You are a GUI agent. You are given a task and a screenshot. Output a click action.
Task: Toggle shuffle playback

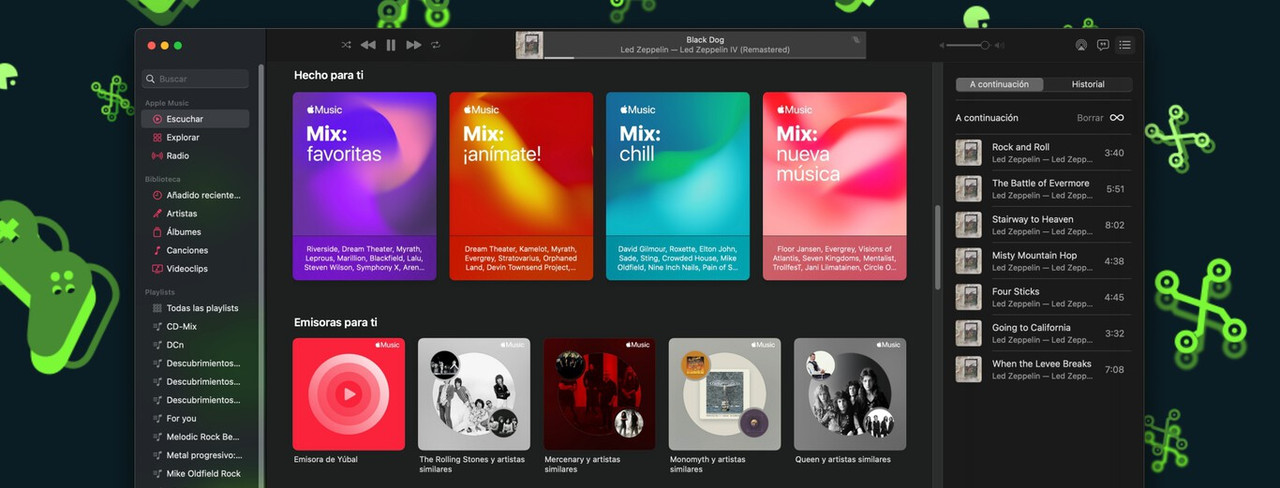[346, 45]
